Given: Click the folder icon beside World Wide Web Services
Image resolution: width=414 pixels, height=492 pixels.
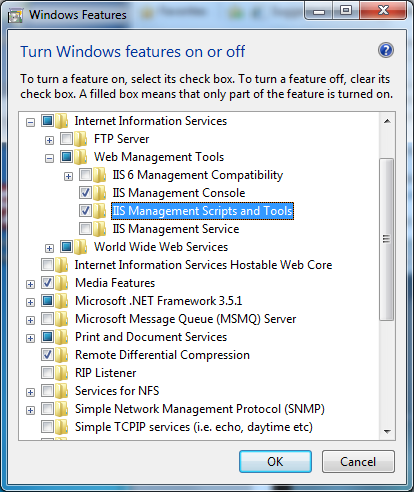Looking at the screenshot, I should (81, 247).
